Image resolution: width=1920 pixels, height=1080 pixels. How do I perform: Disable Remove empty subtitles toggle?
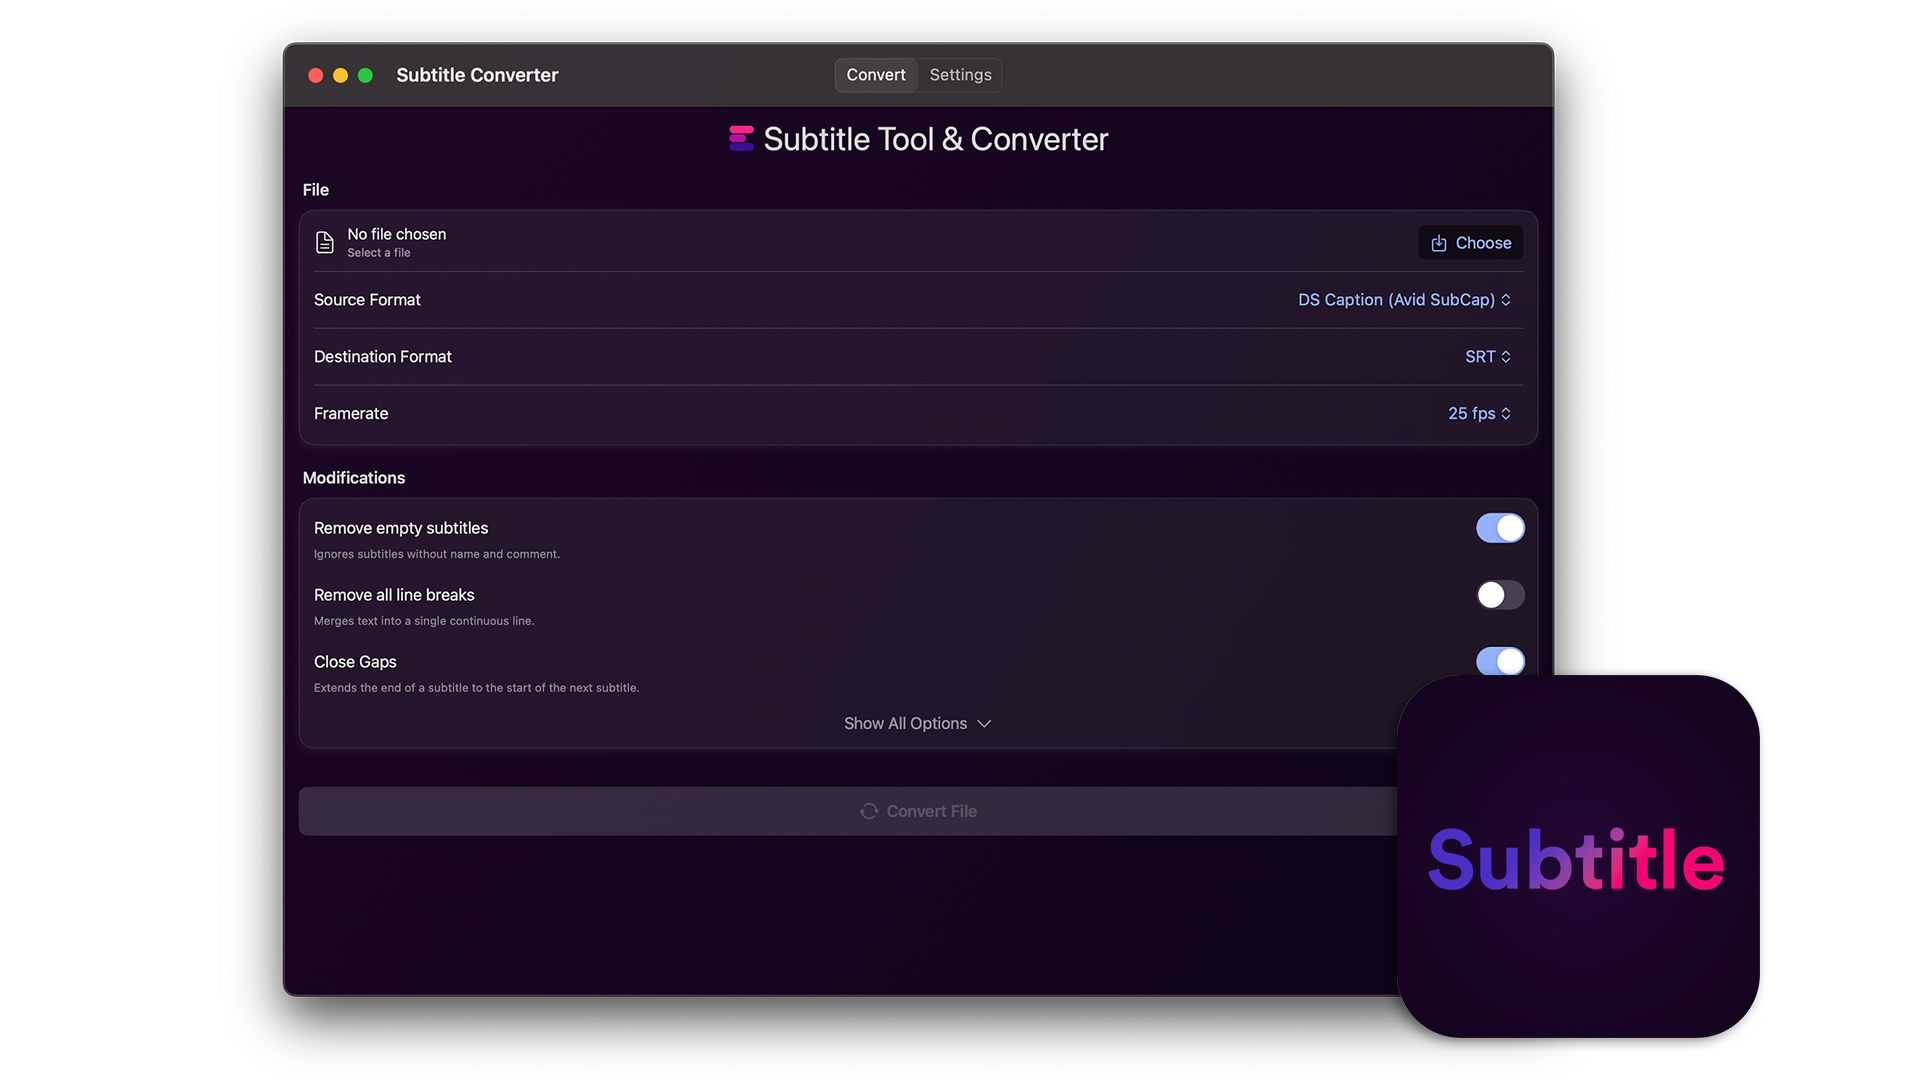[x=1500, y=528]
